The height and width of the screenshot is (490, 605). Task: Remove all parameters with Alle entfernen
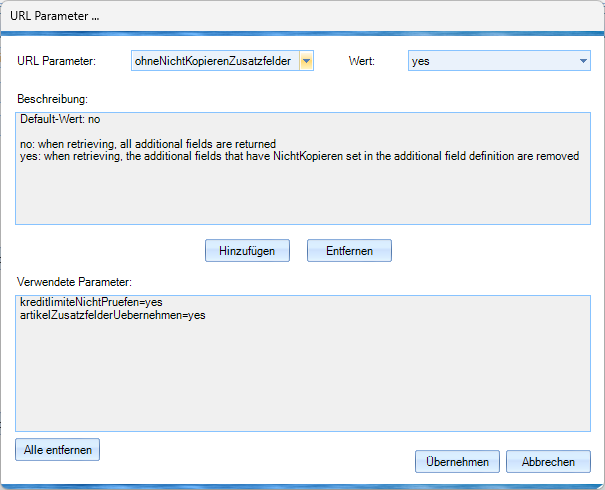[58, 450]
